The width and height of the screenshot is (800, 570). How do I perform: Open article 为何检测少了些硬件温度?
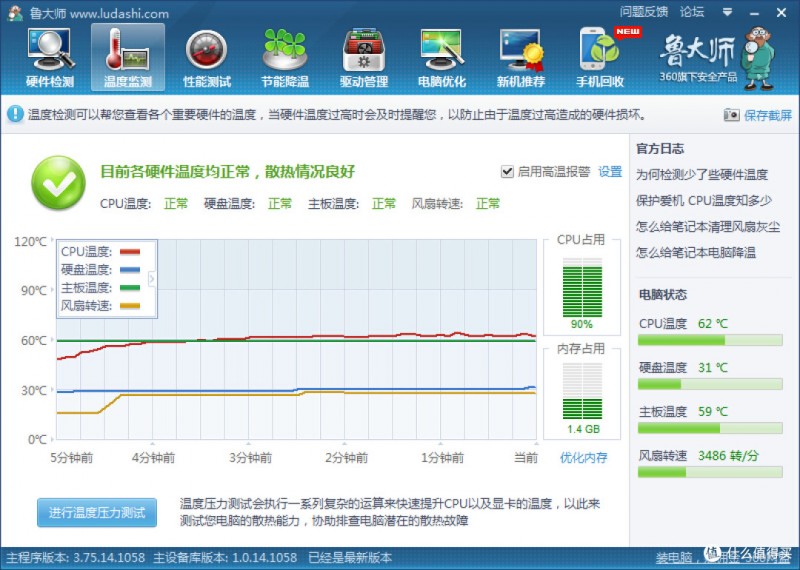(702, 175)
